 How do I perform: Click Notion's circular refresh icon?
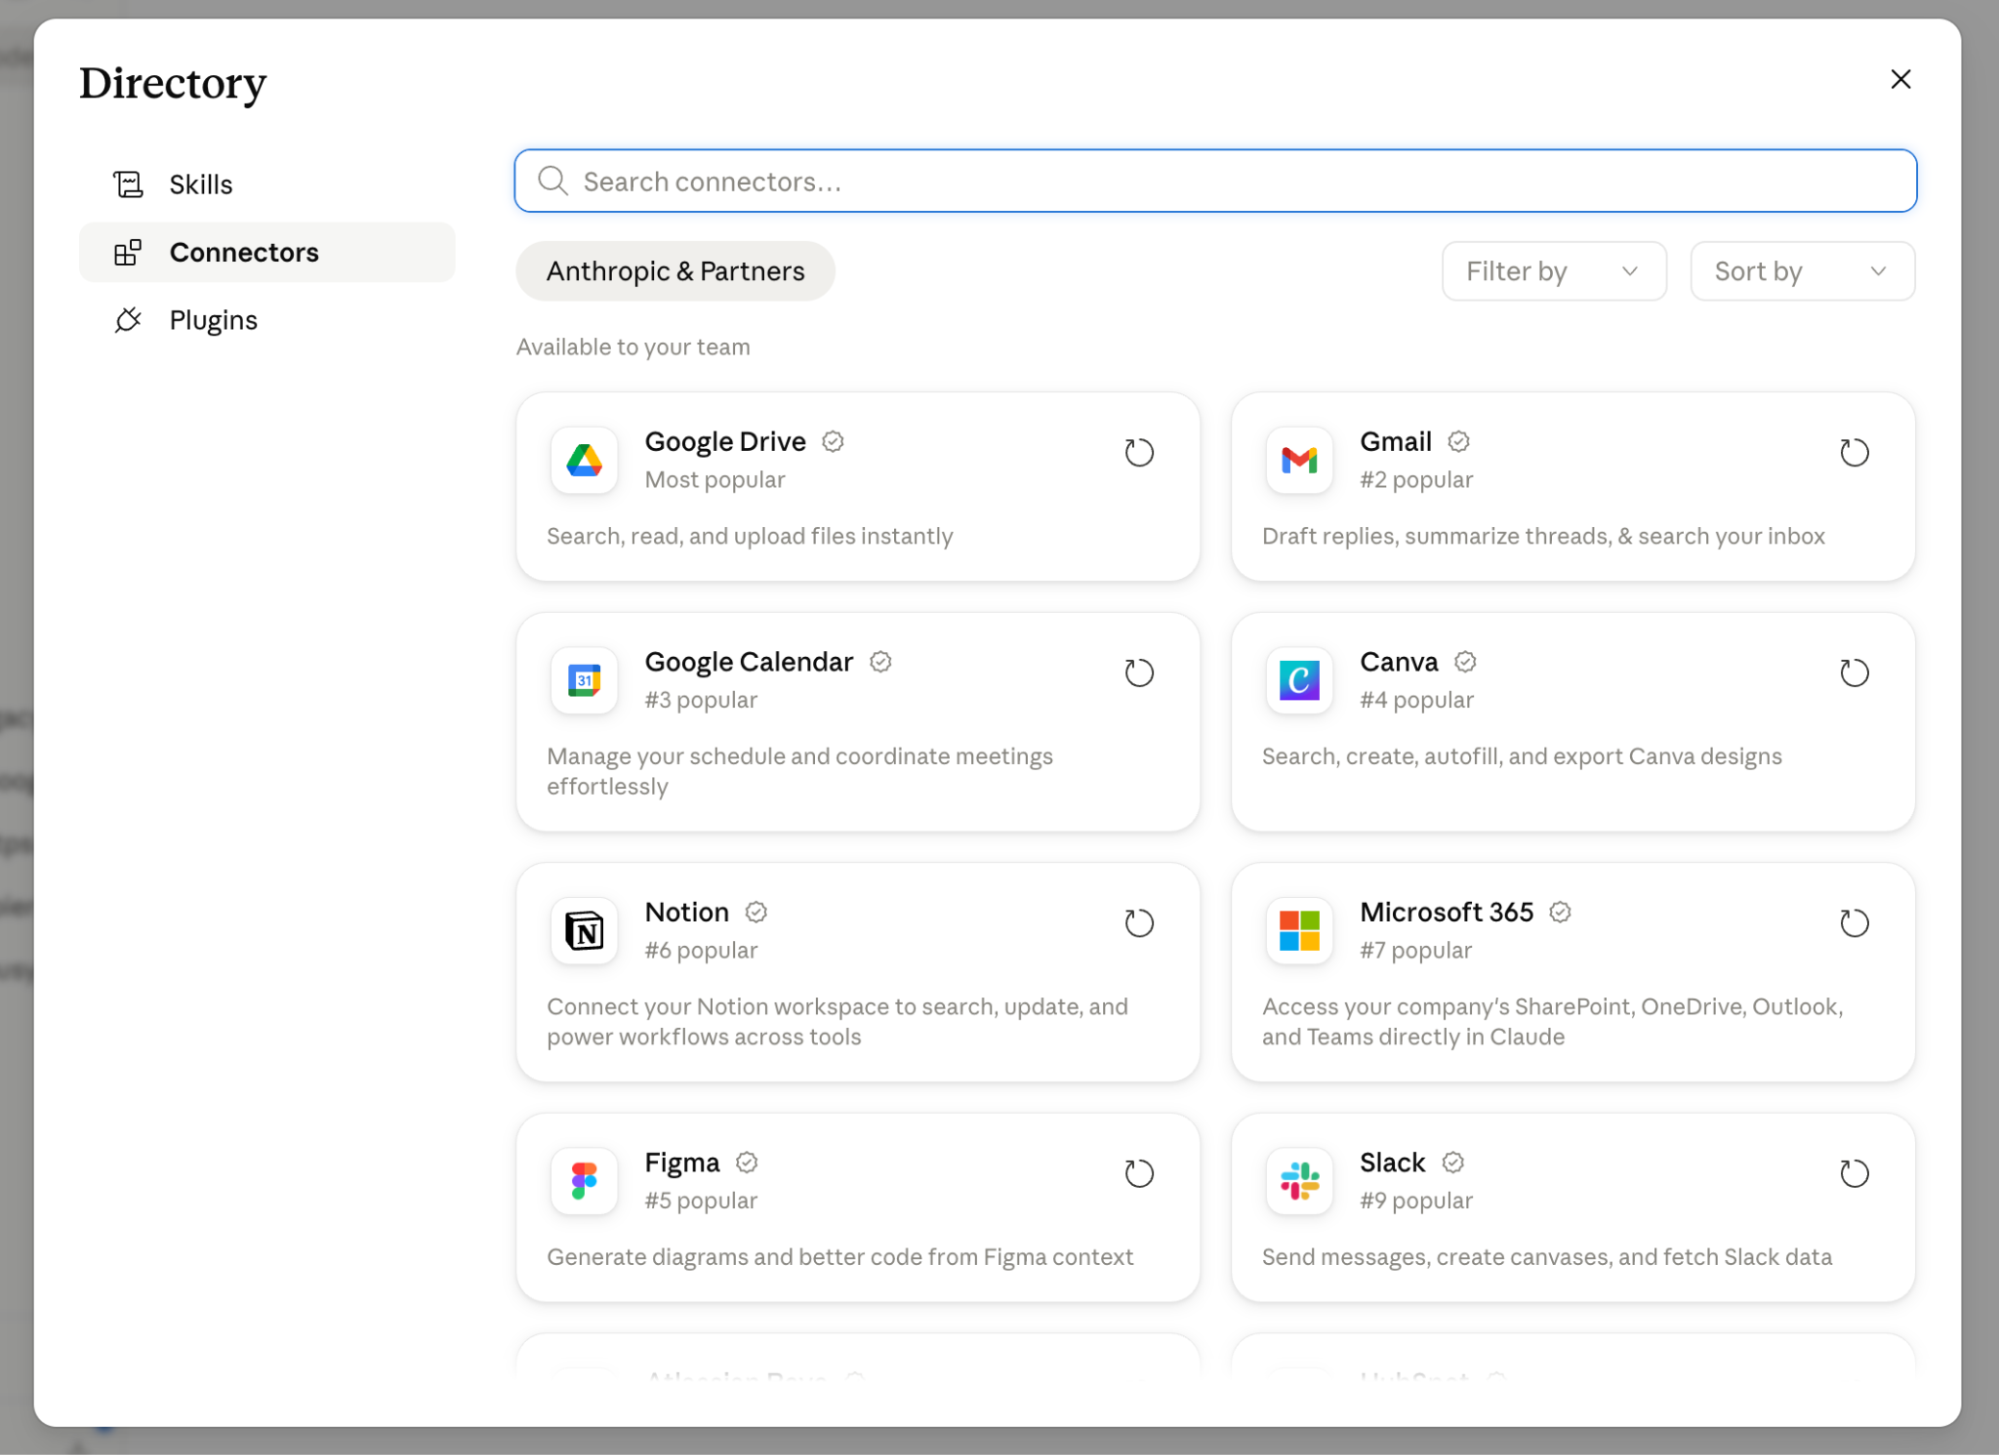pyautogui.click(x=1139, y=923)
